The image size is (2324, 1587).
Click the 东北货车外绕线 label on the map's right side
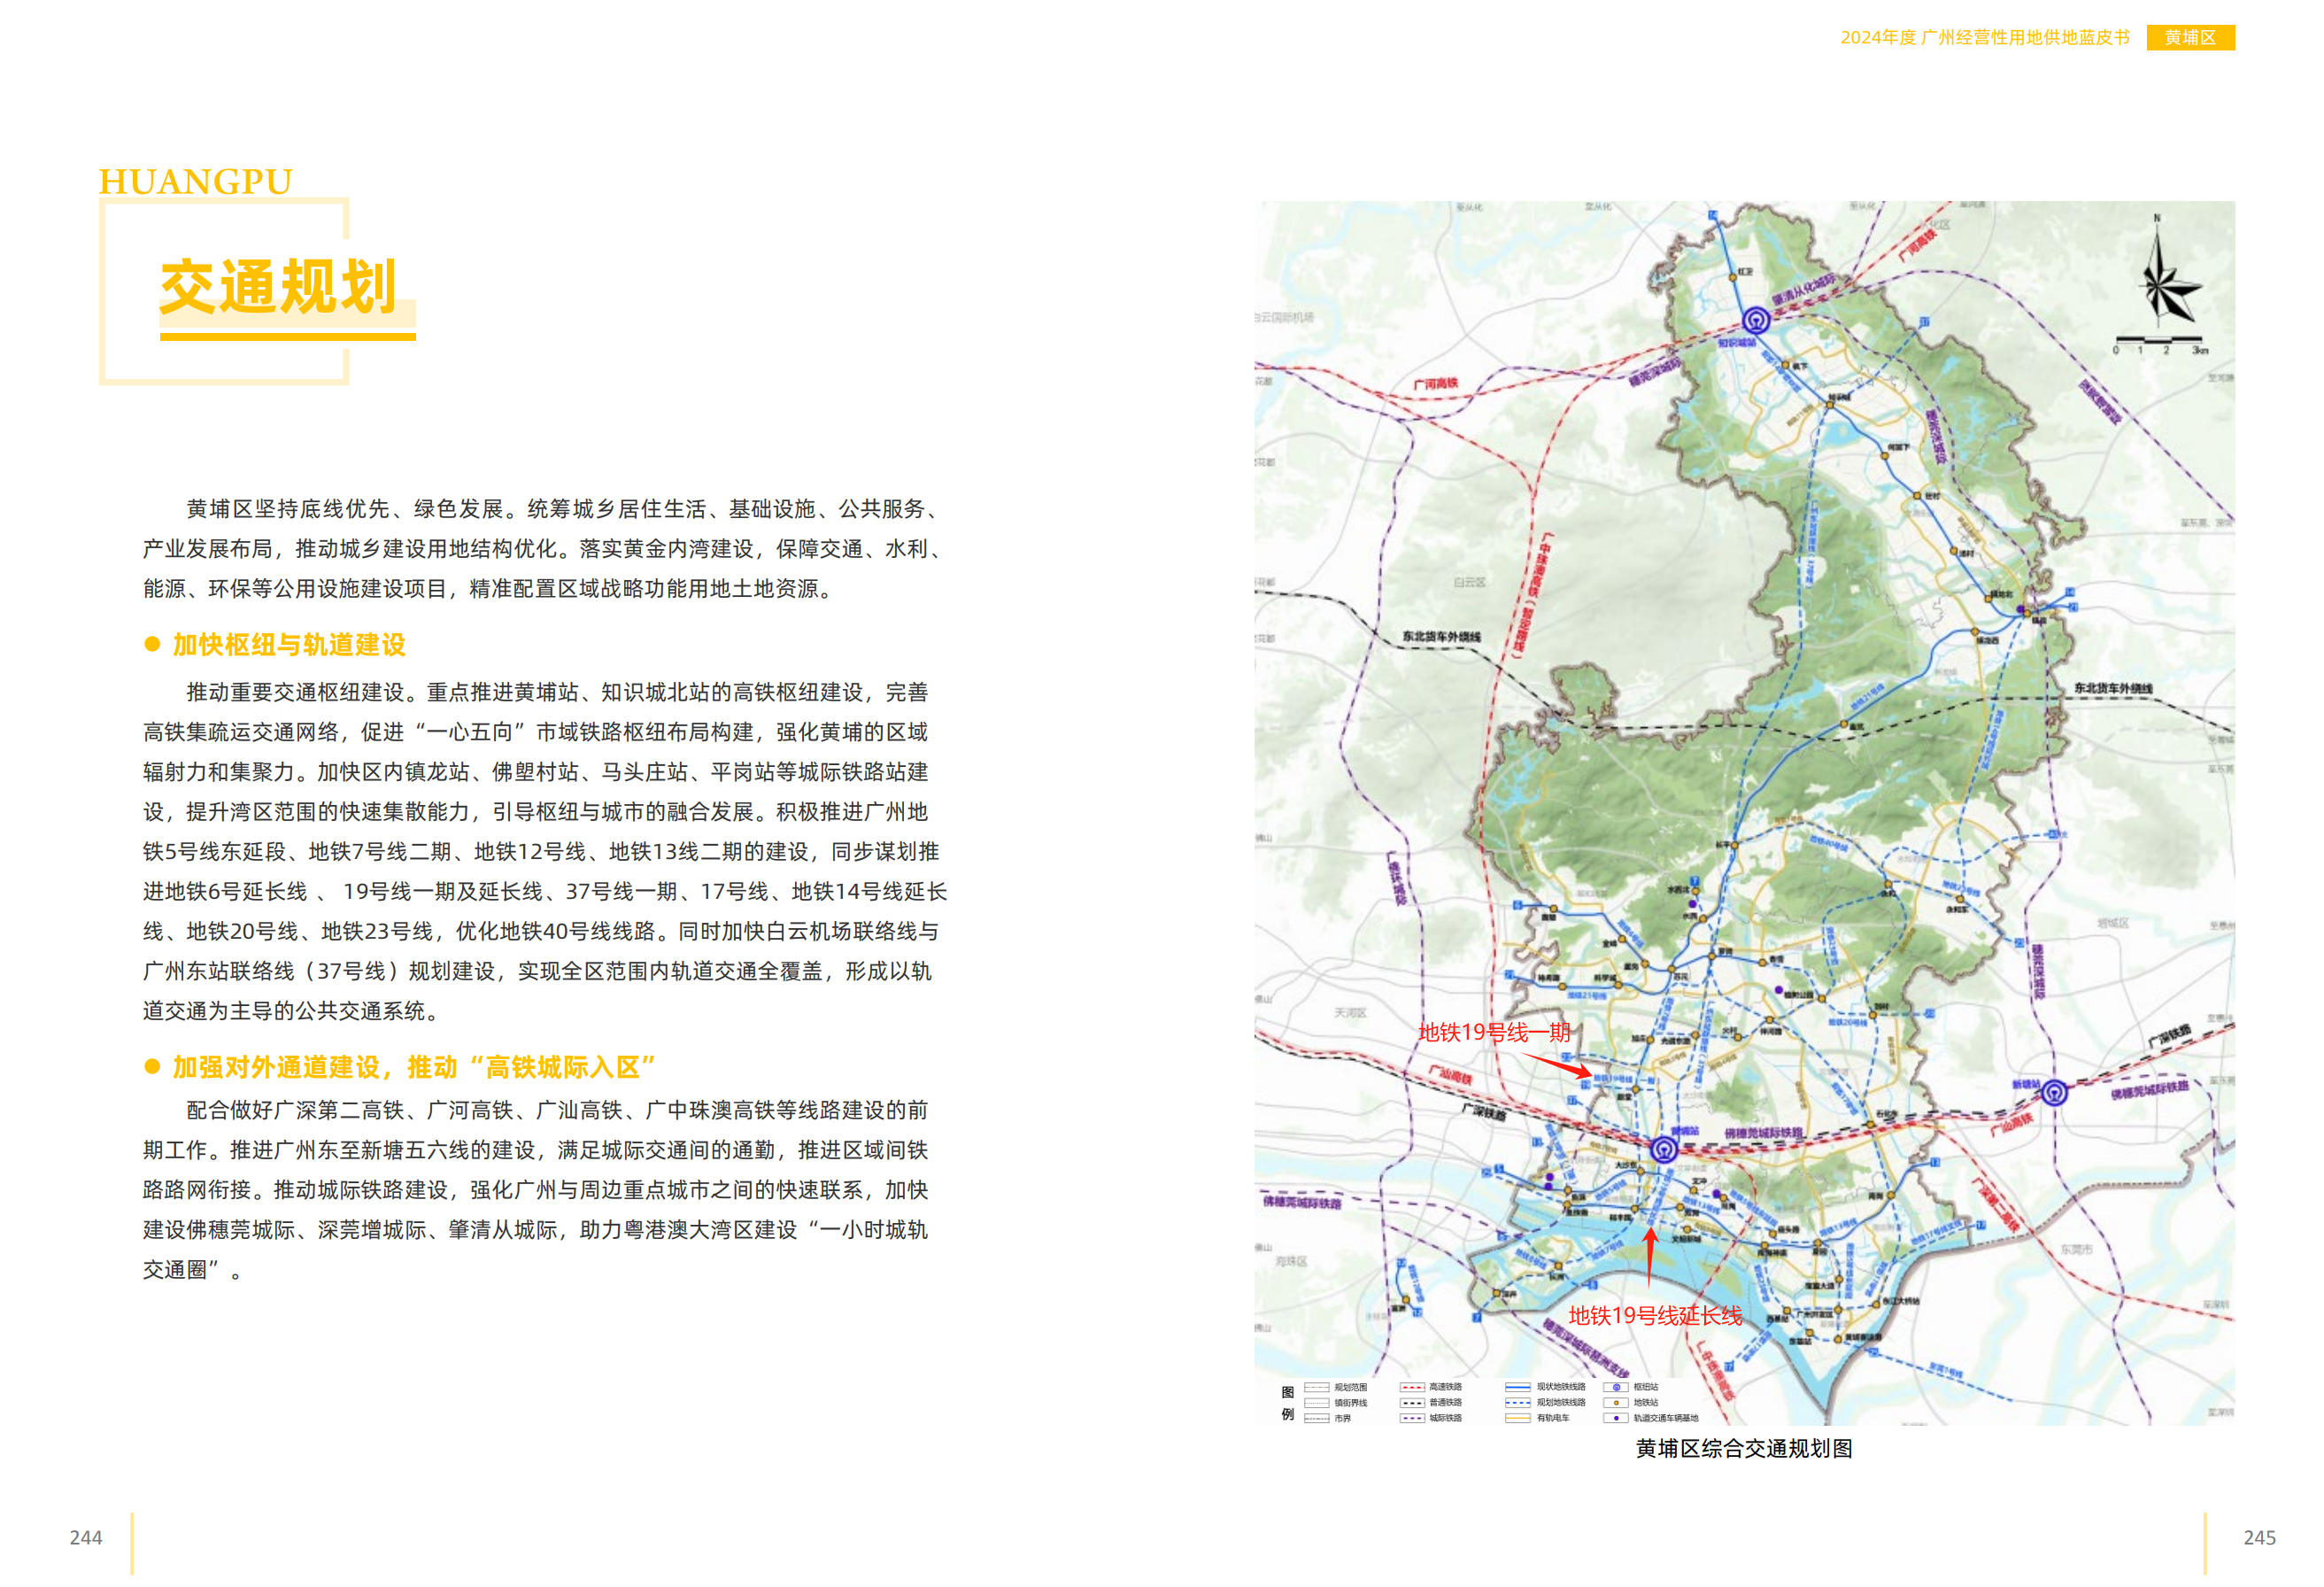pyautogui.click(x=2113, y=689)
